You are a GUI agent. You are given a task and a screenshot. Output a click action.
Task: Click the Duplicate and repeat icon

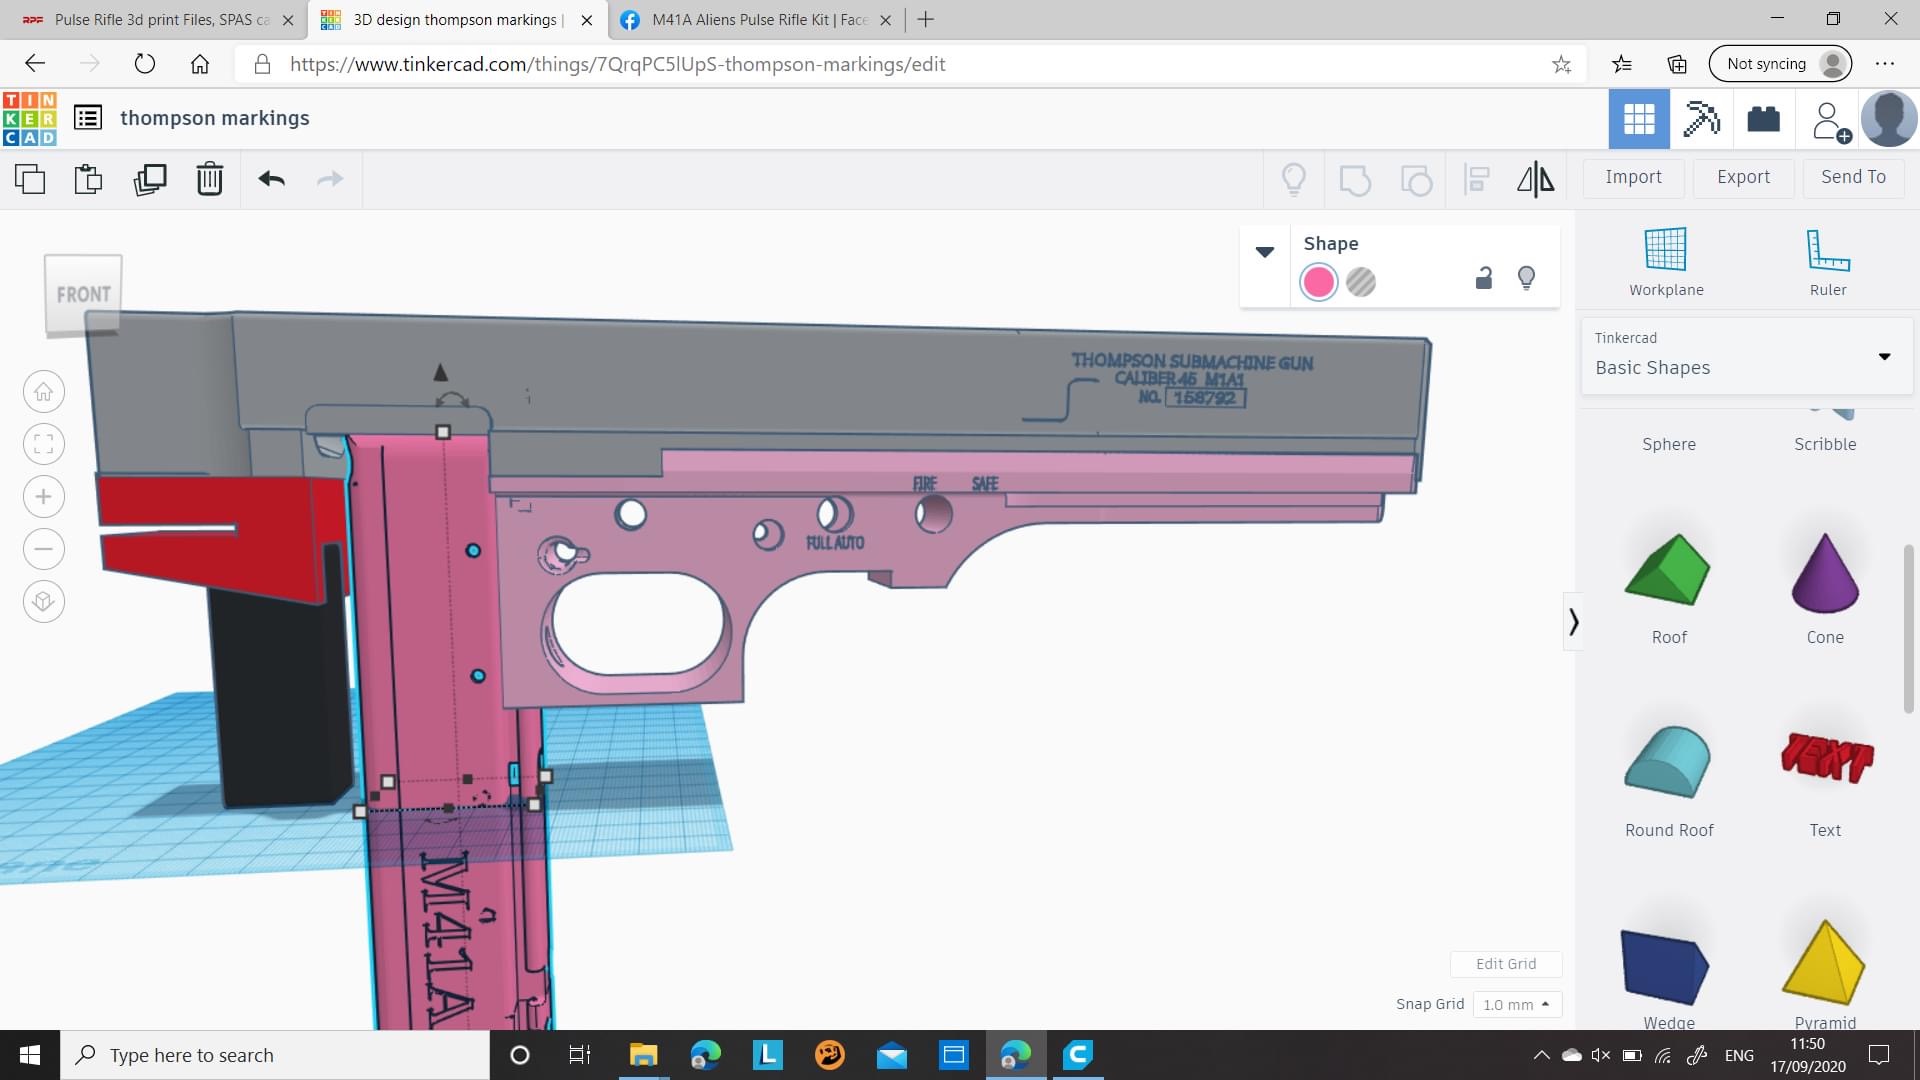150,179
